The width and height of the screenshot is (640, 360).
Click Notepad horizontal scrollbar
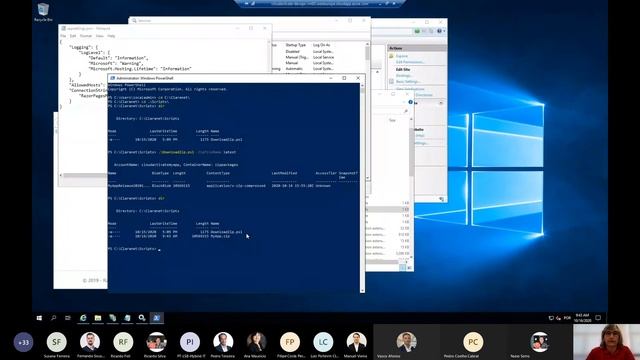click(84, 175)
